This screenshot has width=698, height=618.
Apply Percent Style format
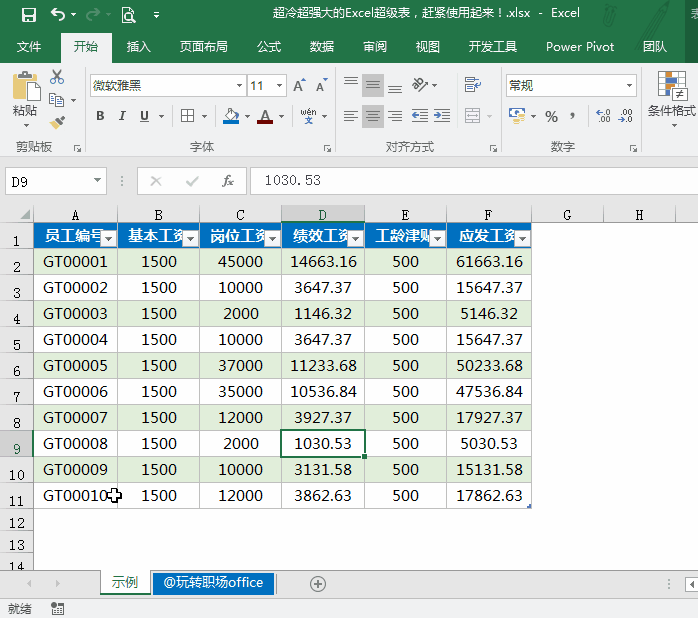[552, 117]
